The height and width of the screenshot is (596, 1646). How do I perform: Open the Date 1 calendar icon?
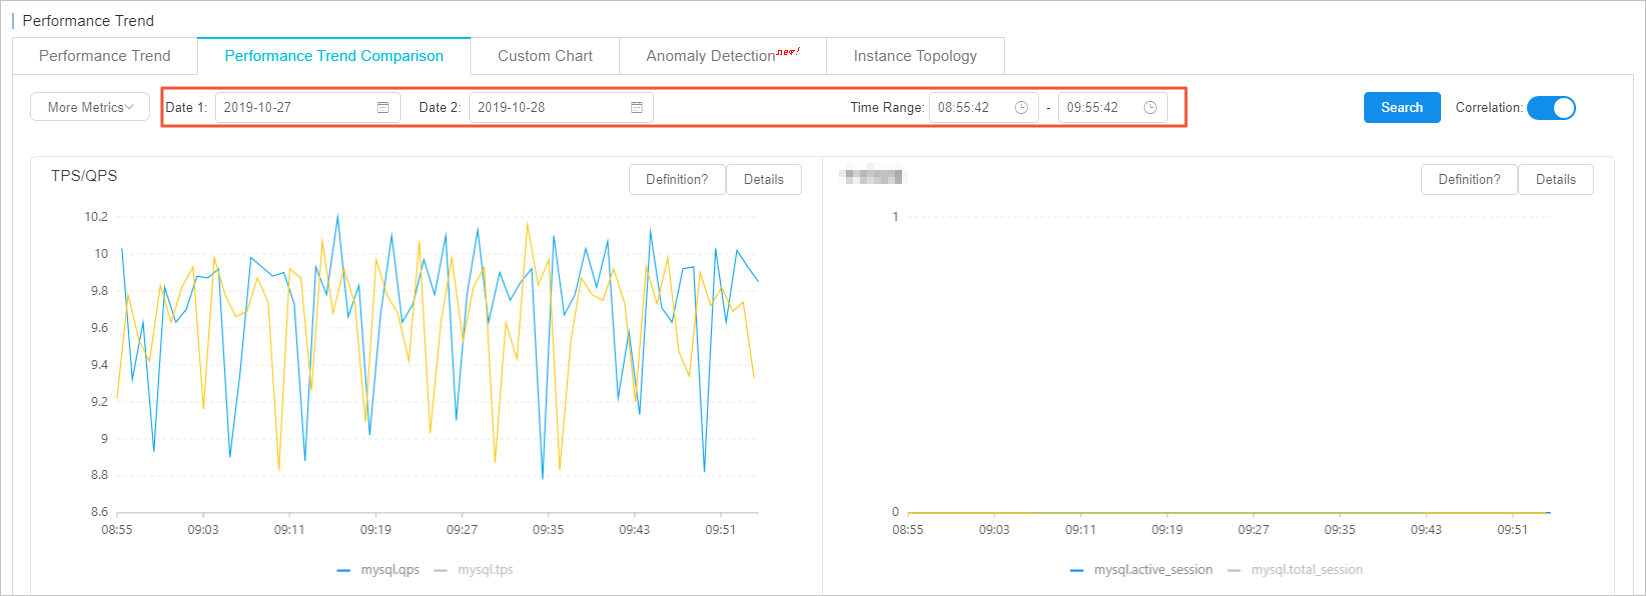click(383, 108)
